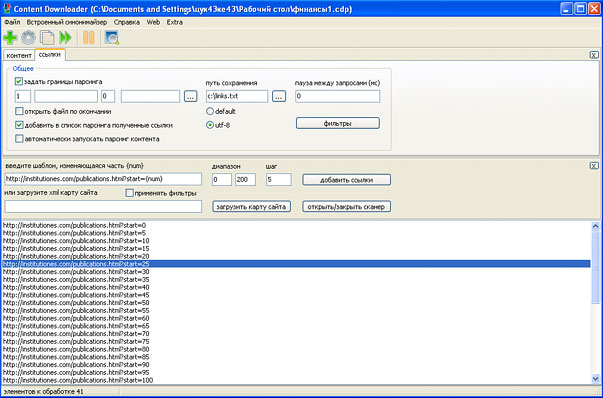Click the orange pause toolbar icon

tap(89, 38)
